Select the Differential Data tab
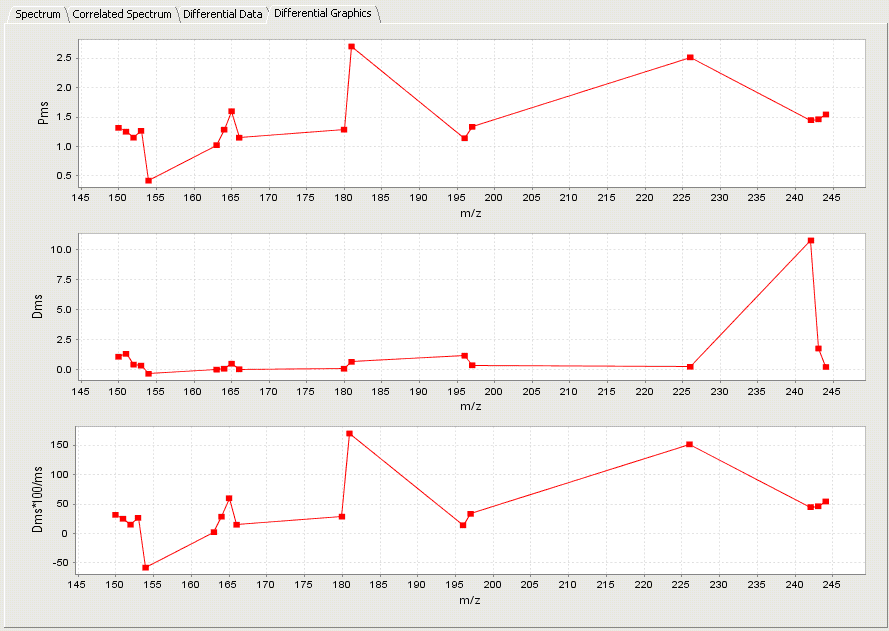The image size is (889, 631). (222, 14)
